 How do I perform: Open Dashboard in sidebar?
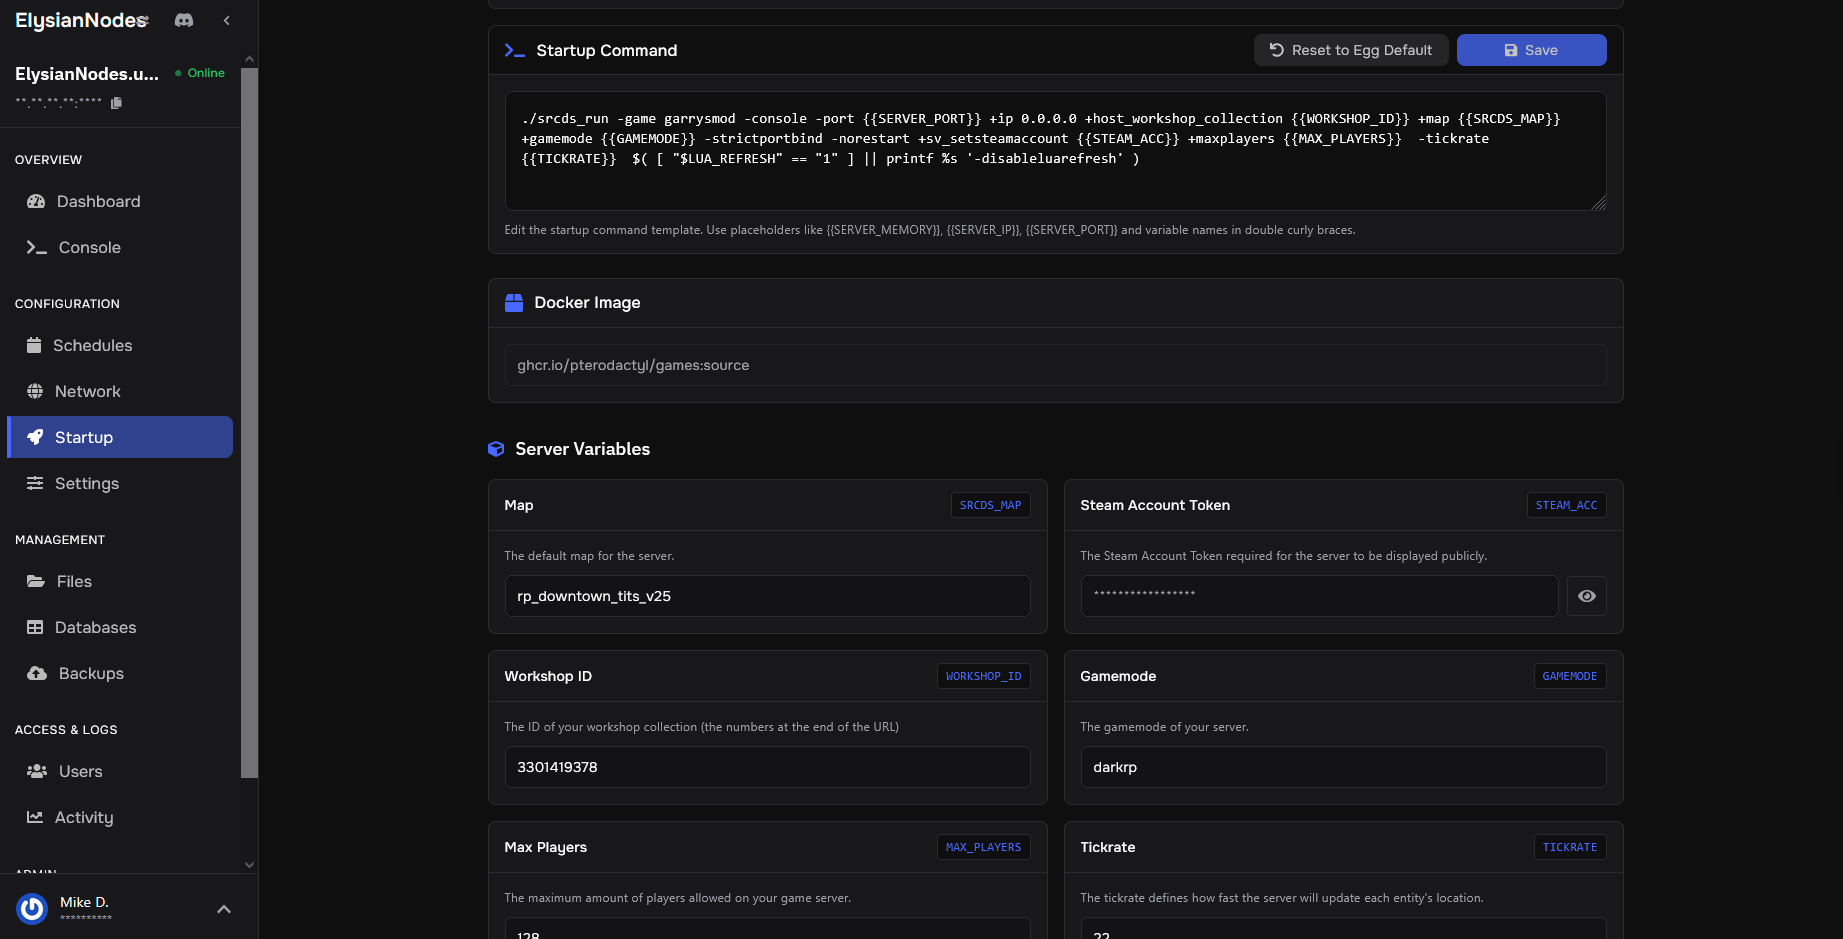click(x=120, y=201)
